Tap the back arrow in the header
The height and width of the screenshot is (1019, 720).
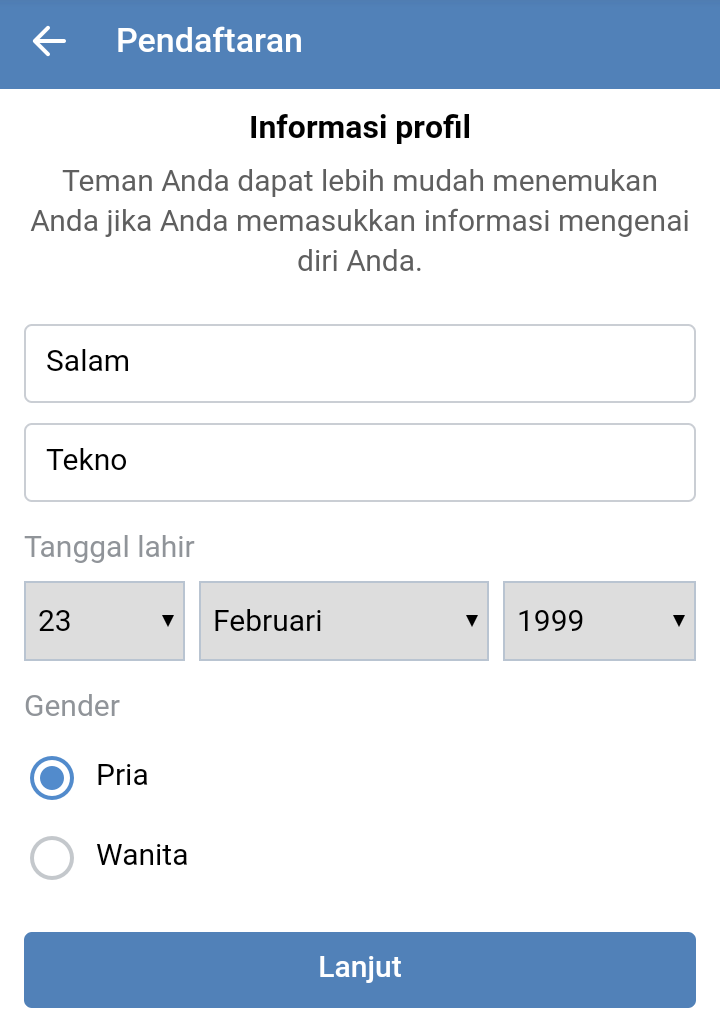[47, 41]
